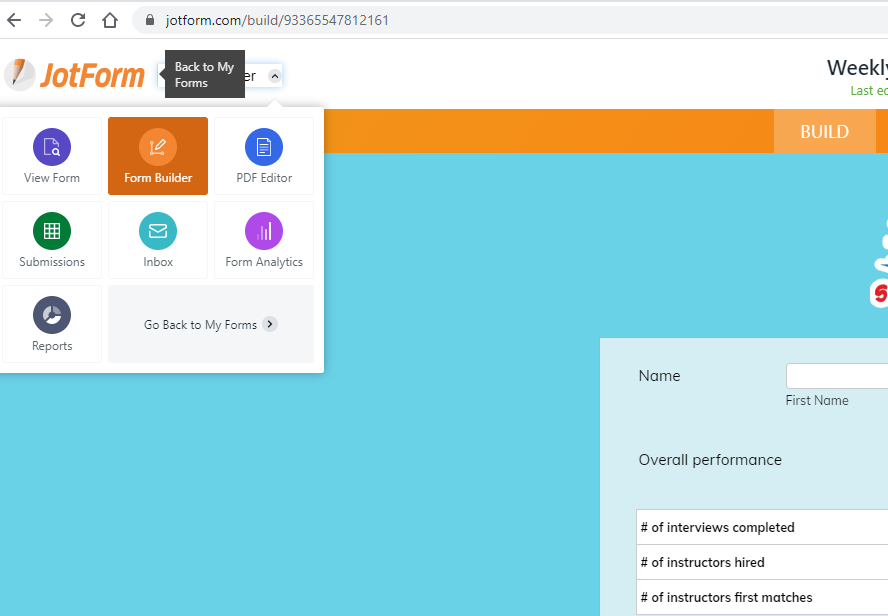This screenshot has height=616, width=888.
Task: Switch to the BUILD tab
Action: pyautogui.click(x=824, y=132)
